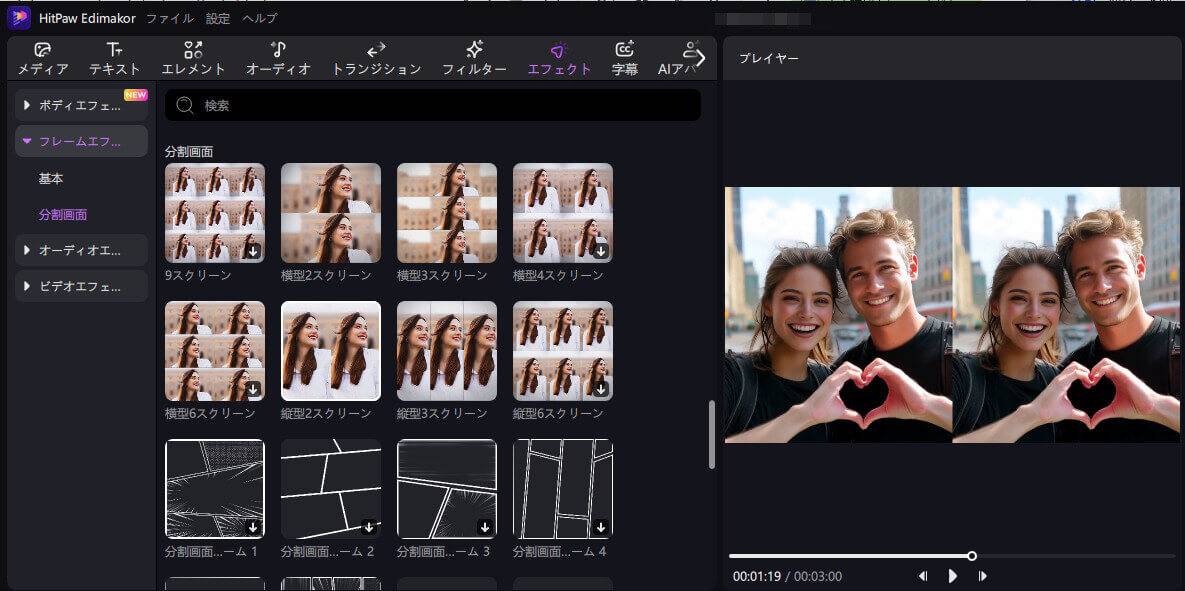Click the HitPaw Edimakor logo icon
The width and height of the screenshot is (1185, 591).
pyautogui.click(x=19, y=18)
